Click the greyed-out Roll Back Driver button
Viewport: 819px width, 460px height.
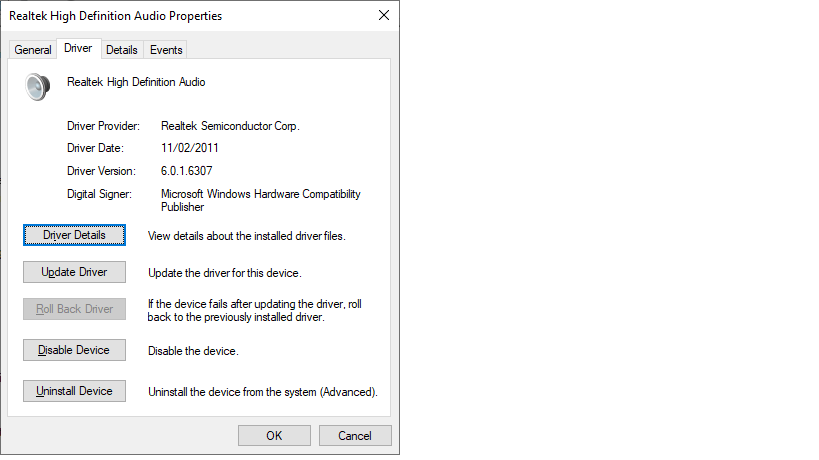74,309
